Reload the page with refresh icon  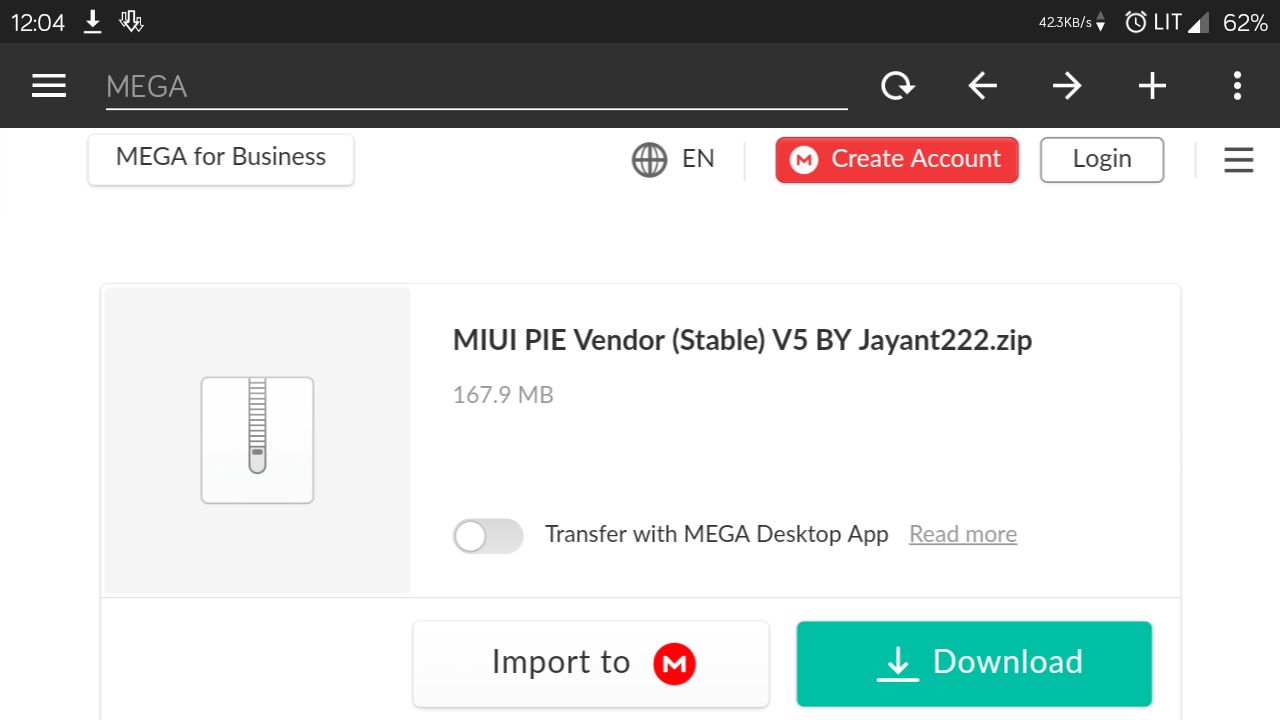(x=897, y=86)
